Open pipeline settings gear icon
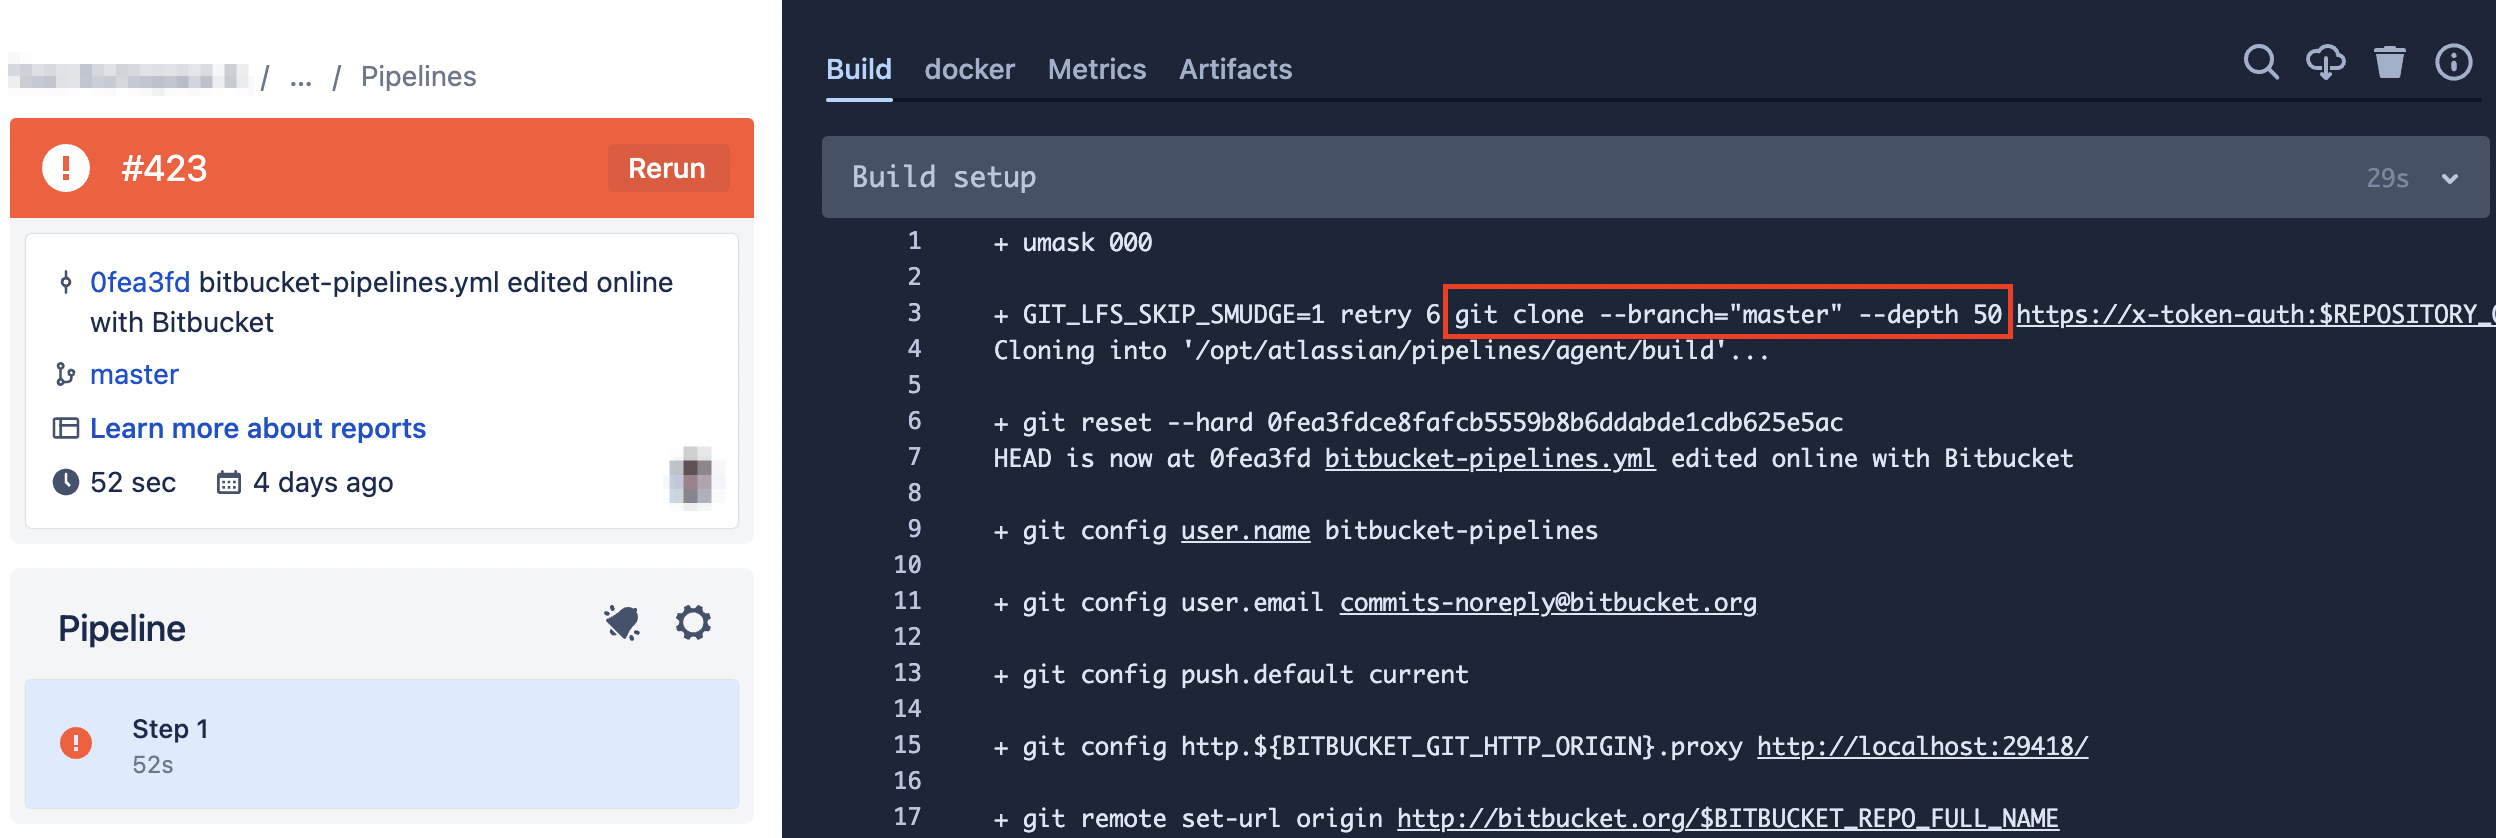Screen dimensions: 2496x838 [693, 622]
